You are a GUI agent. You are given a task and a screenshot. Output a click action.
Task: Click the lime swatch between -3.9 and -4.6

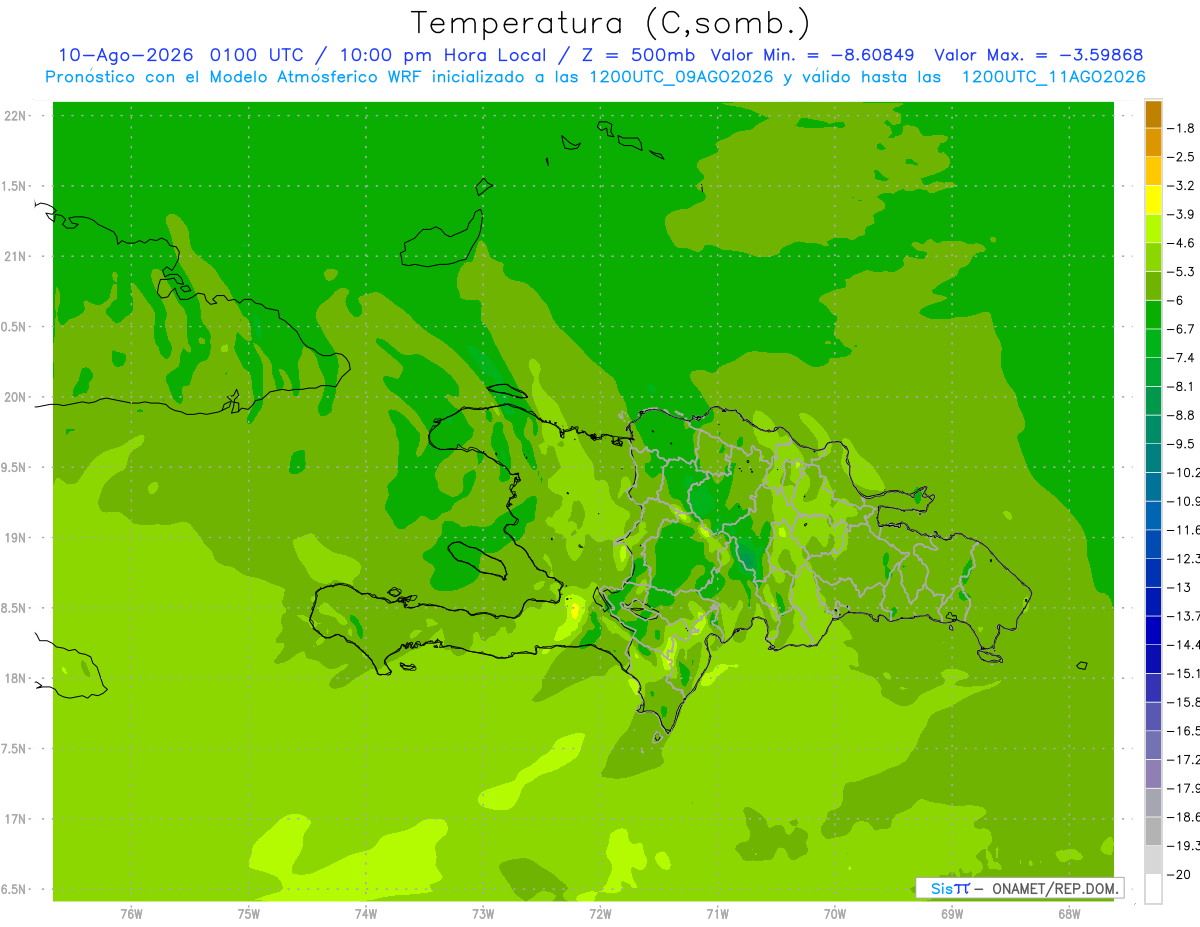[x=1153, y=228]
